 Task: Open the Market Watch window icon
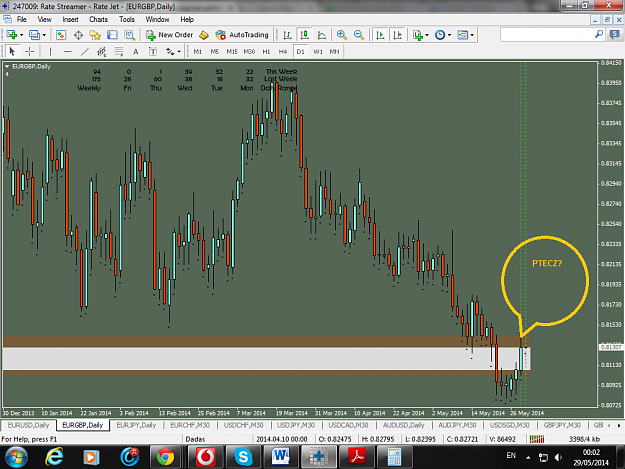[61, 35]
